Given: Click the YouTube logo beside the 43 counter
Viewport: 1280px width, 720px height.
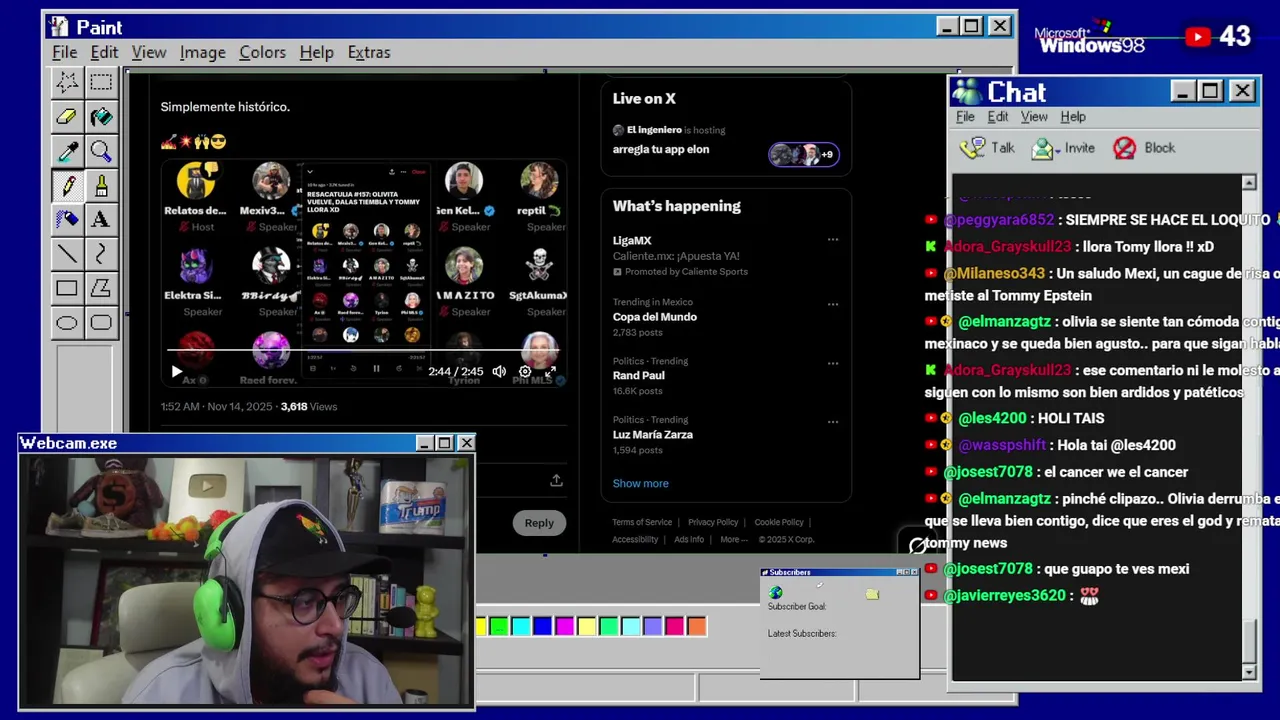Looking at the screenshot, I should tap(1198, 37).
